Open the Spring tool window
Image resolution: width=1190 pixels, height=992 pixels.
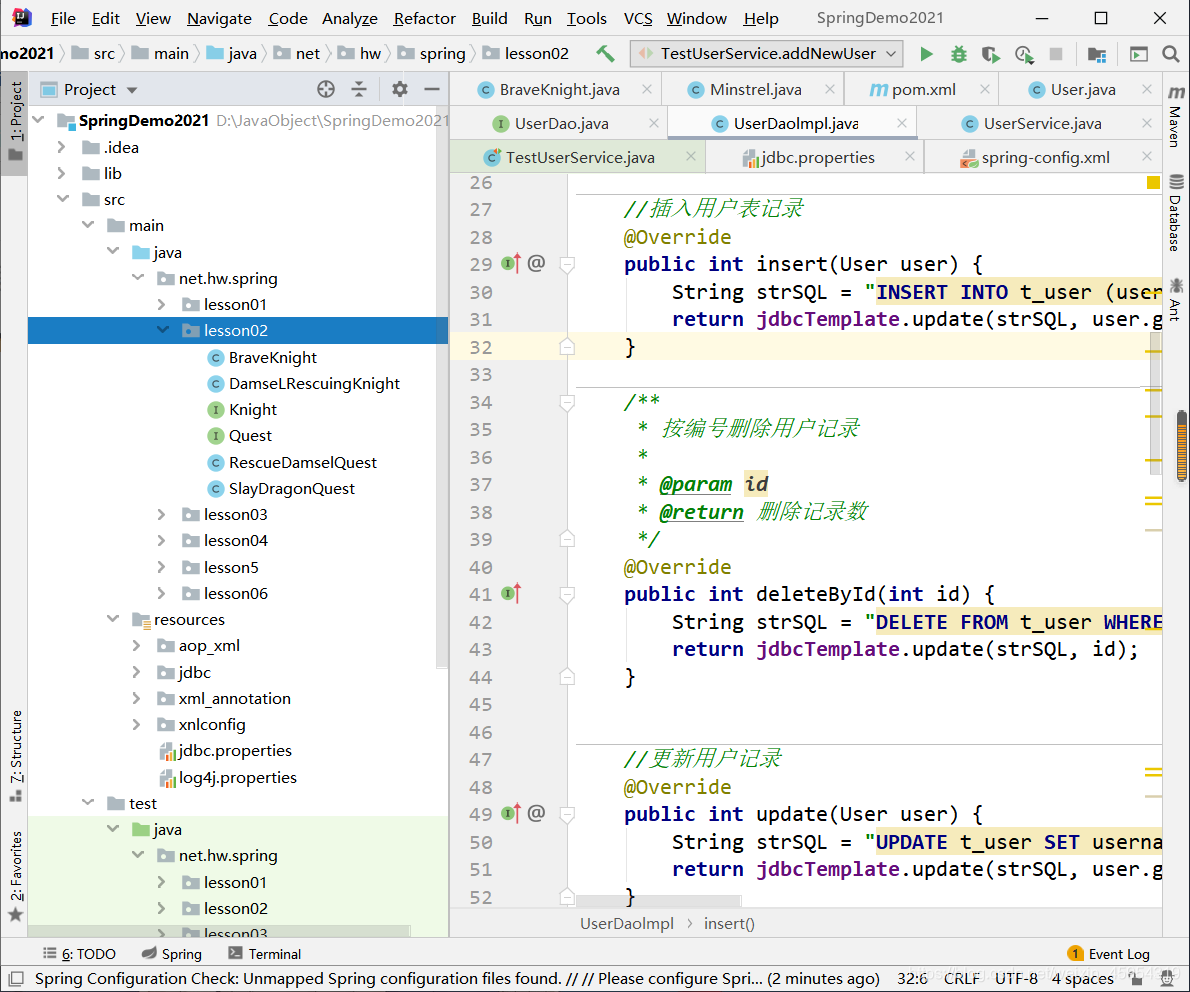pyautogui.click(x=172, y=954)
